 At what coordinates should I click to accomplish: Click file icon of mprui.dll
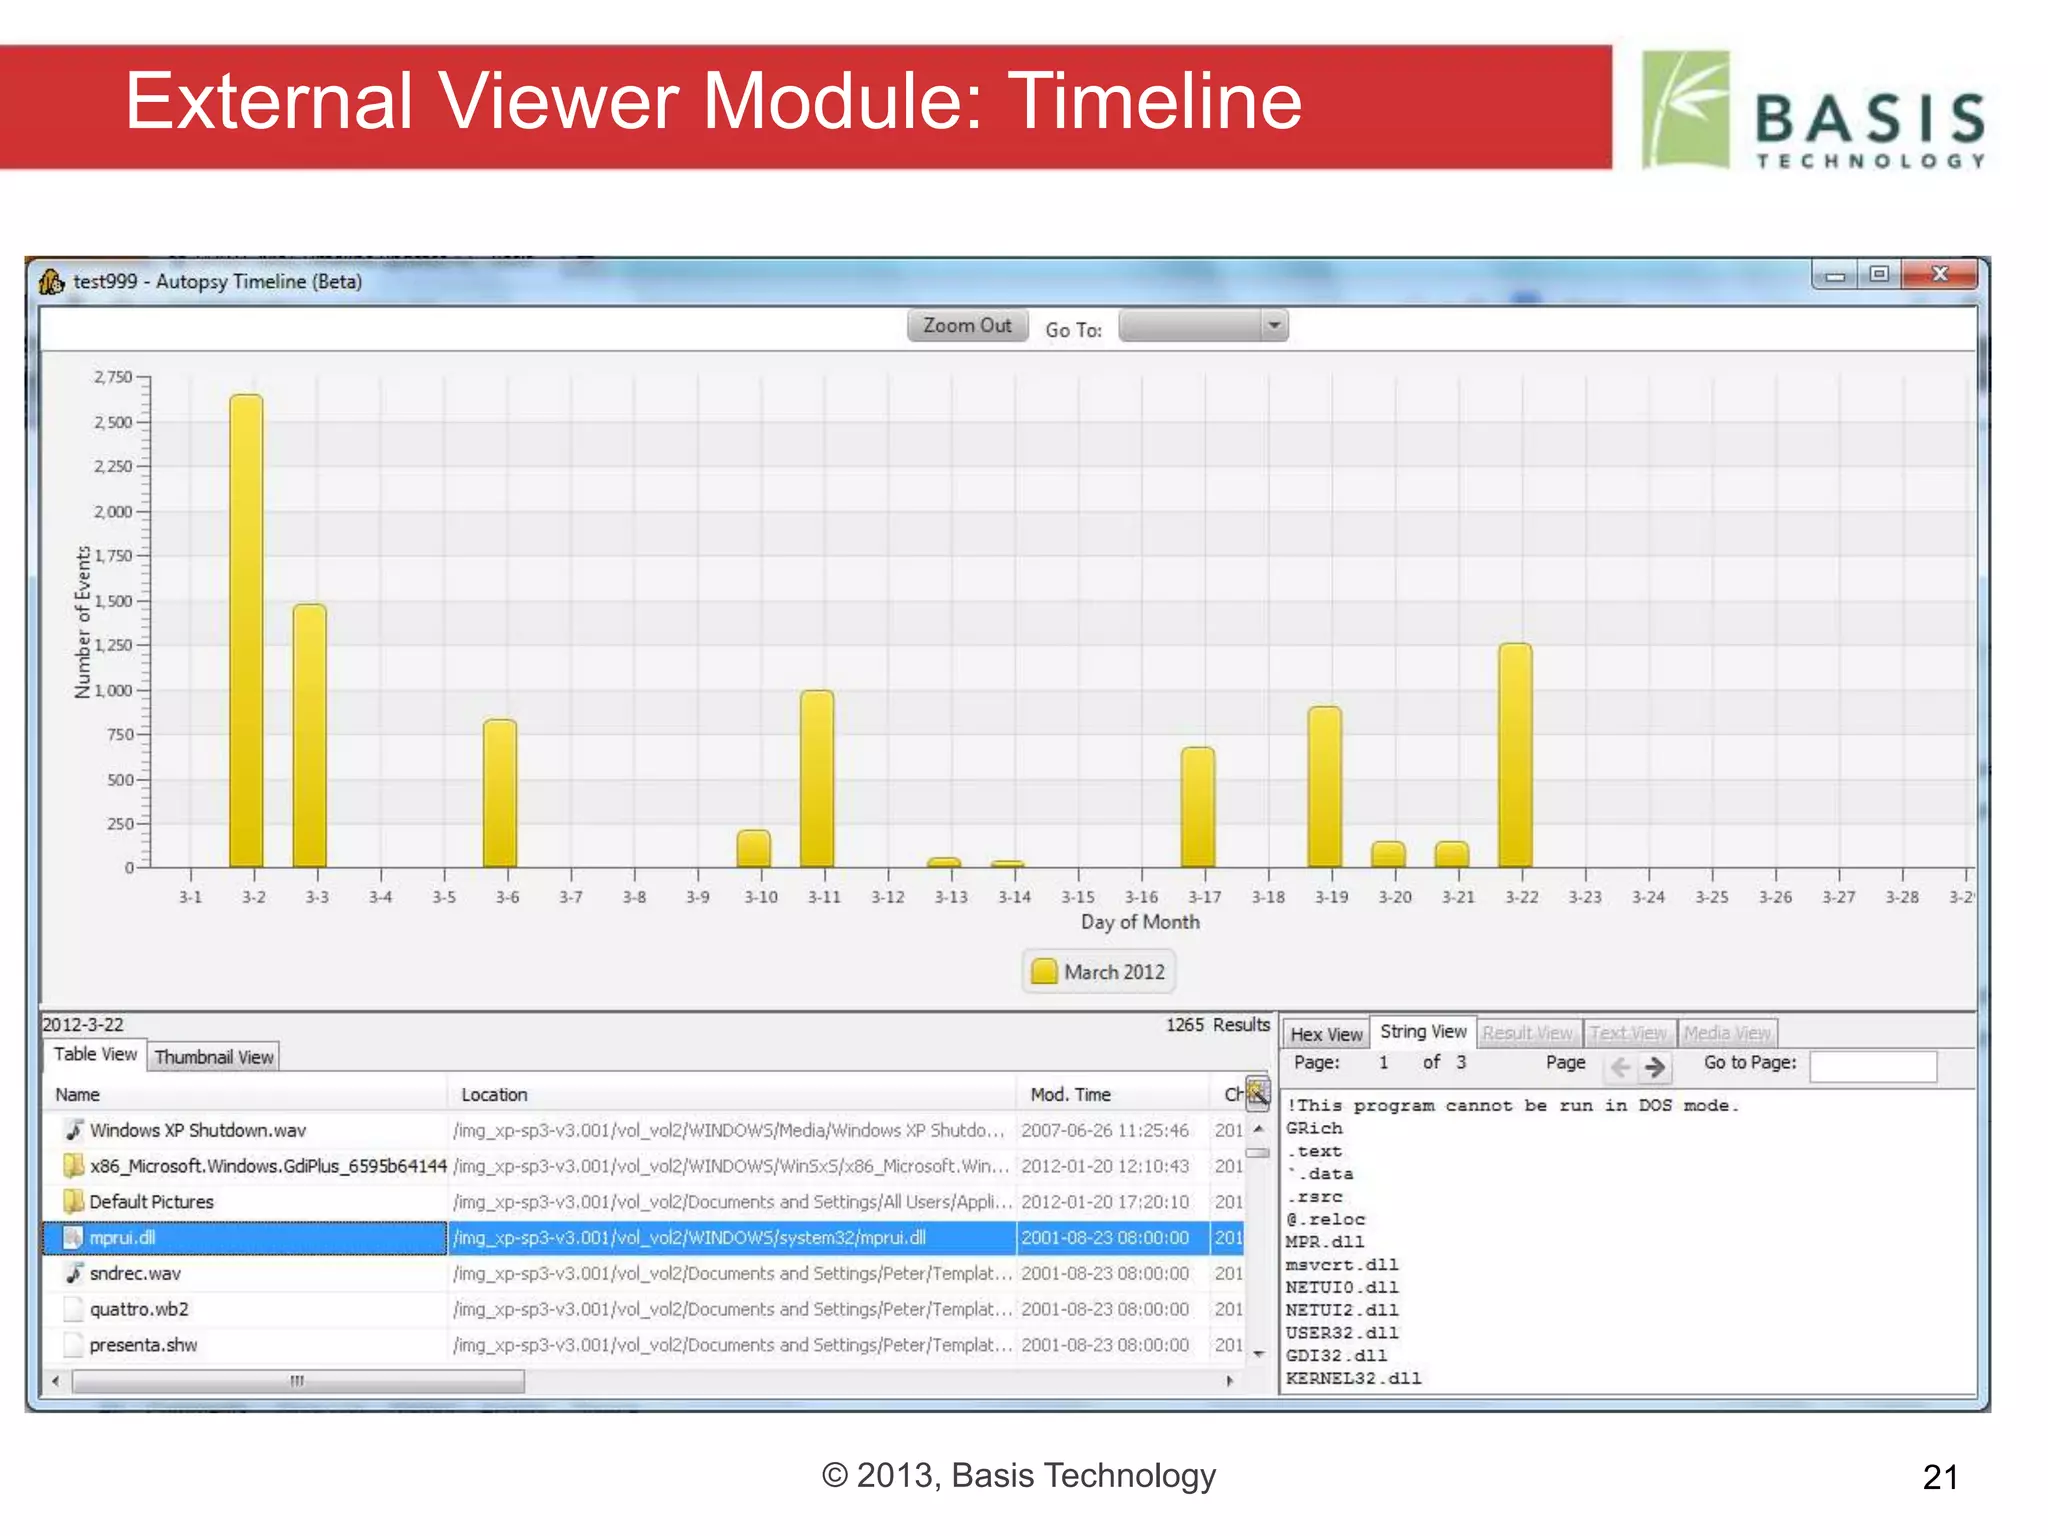pos(73,1238)
